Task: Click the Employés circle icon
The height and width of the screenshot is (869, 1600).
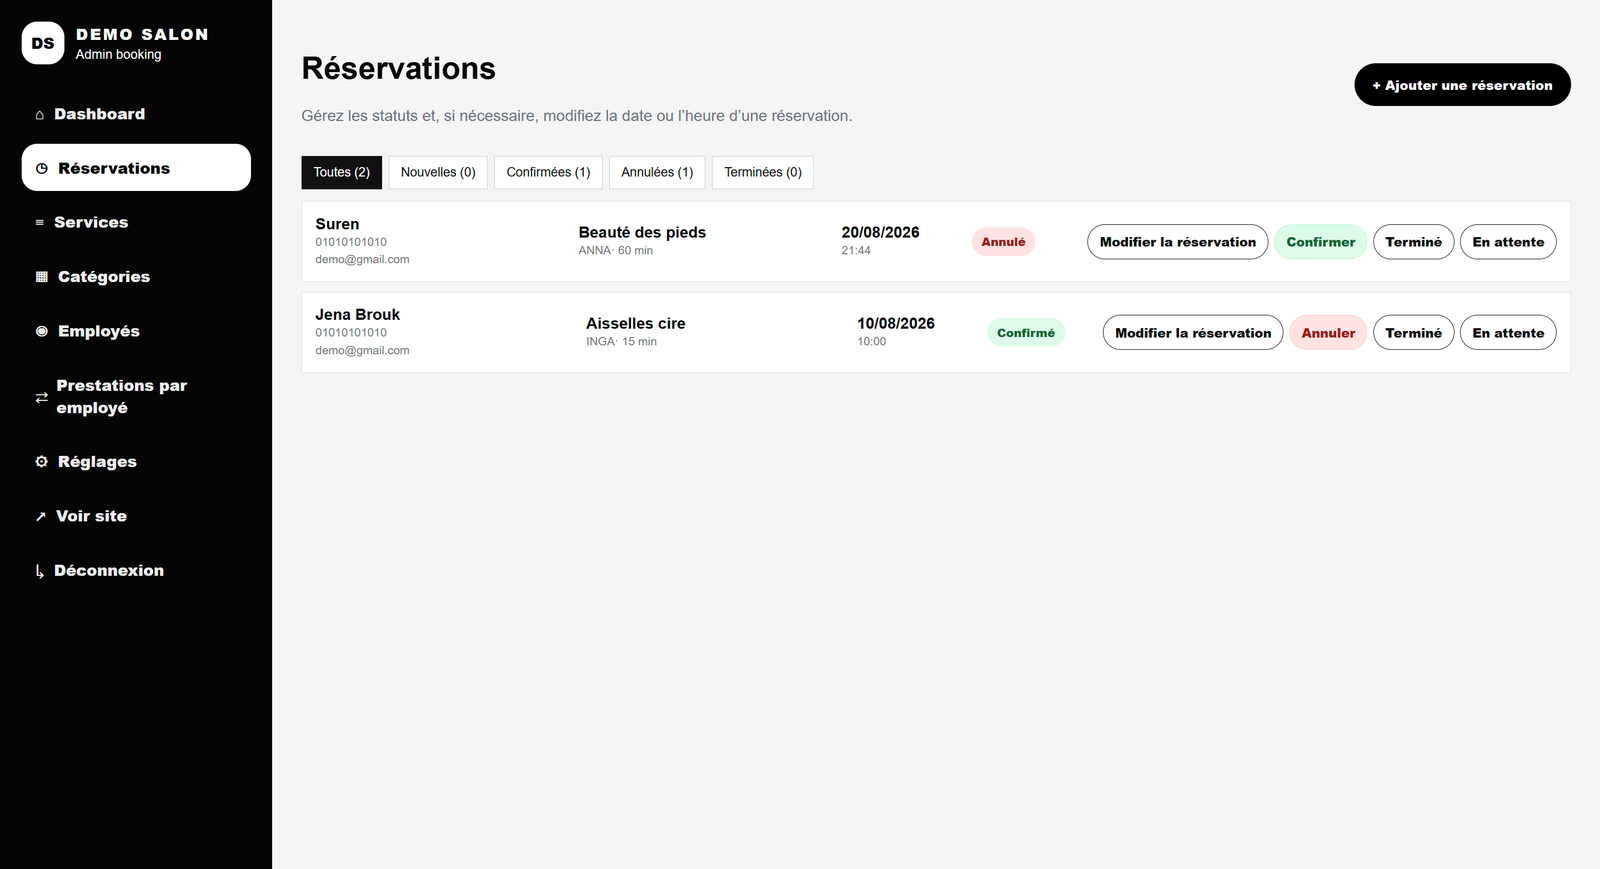Action: [42, 331]
